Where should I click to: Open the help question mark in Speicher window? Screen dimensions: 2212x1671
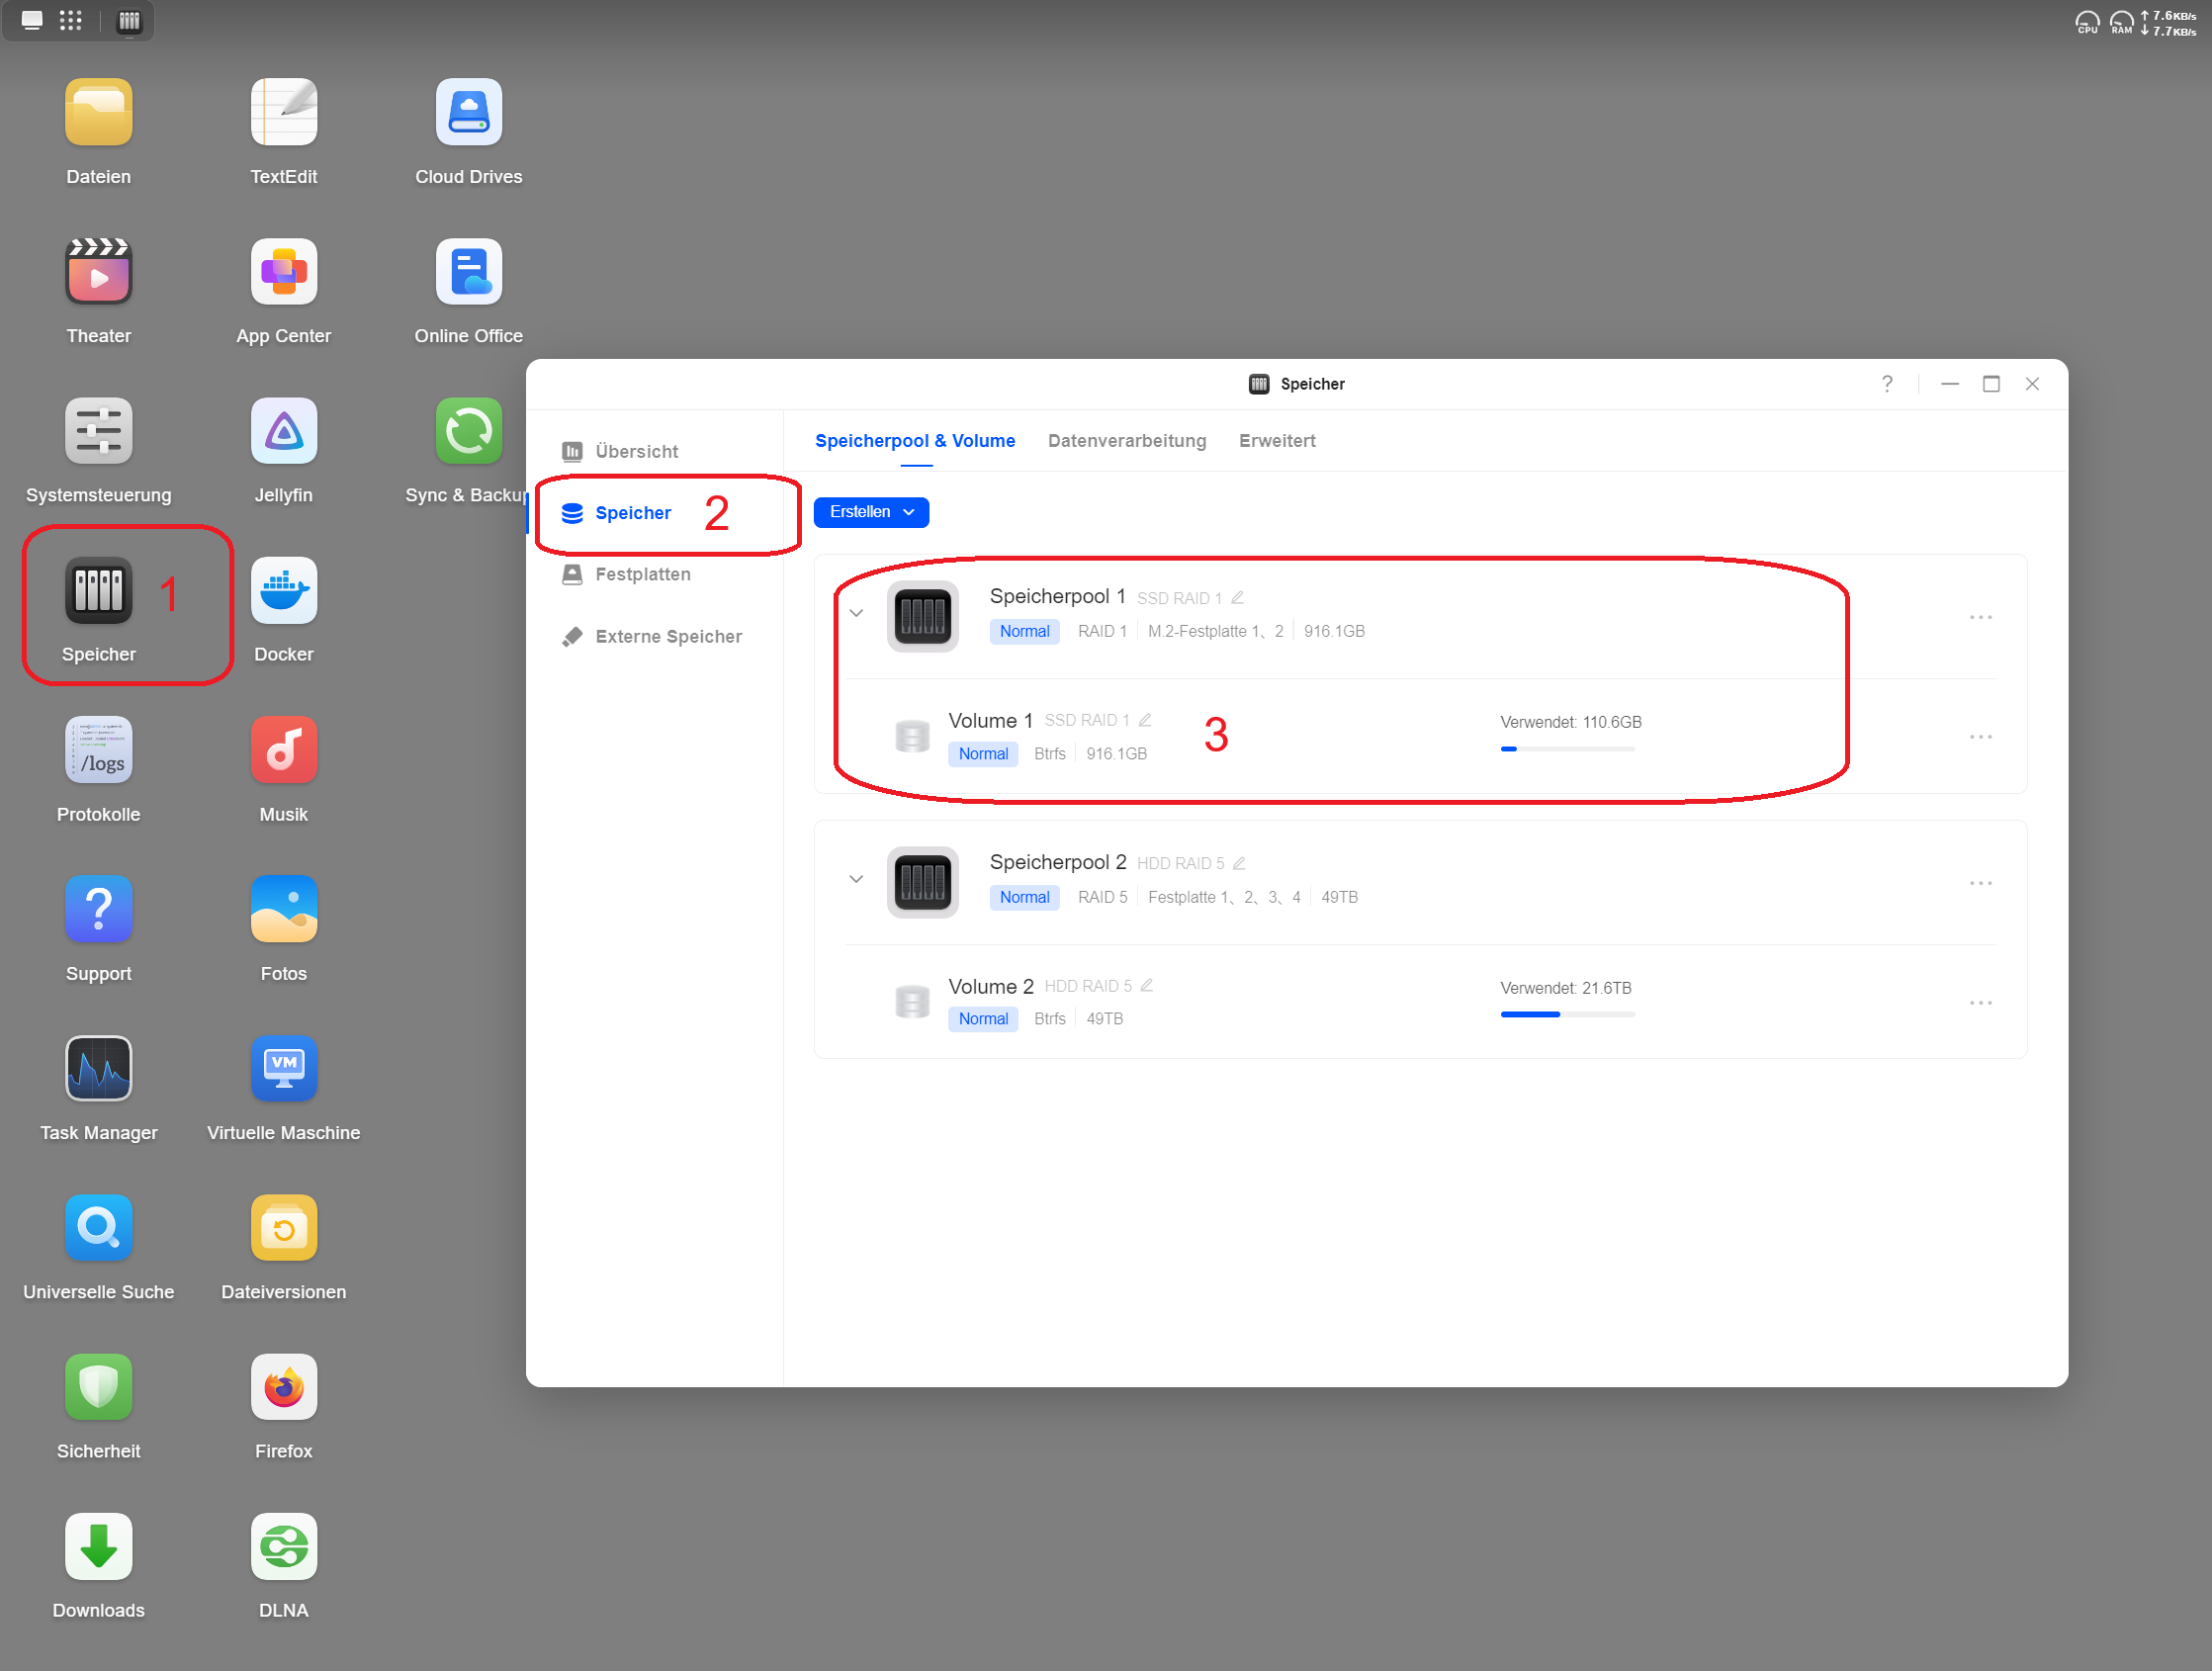[1886, 384]
